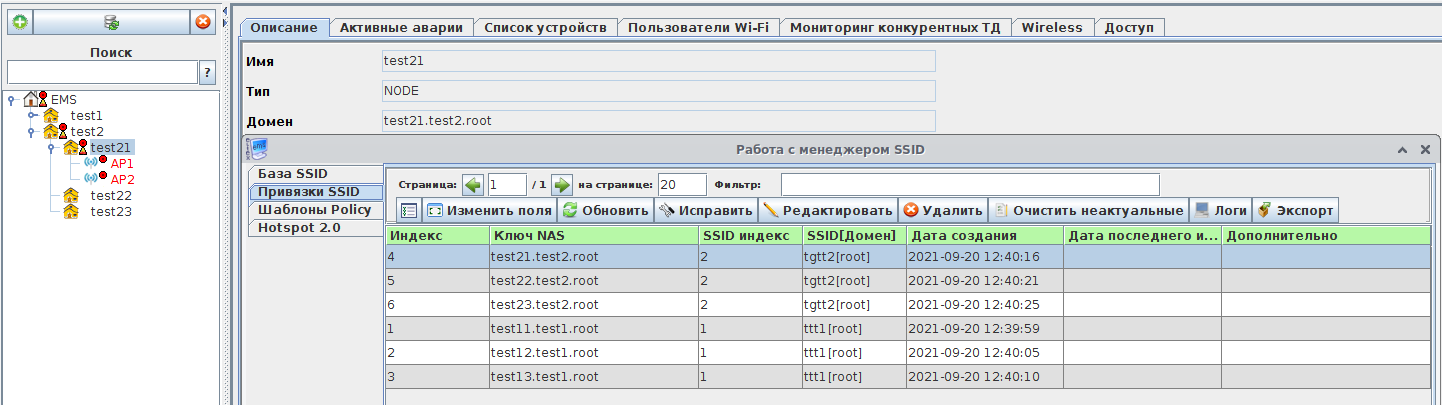Click the list view icon button in toolbar
Screen dimensions: 1442x405
(x=408, y=210)
